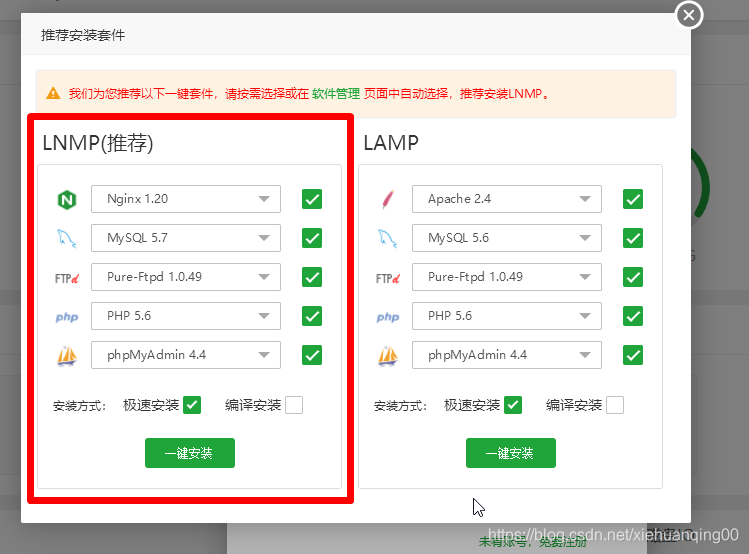Image resolution: width=749 pixels, height=554 pixels.
Task: Close the recommended install dialog
Action: pyautogui.click(x=689, y=15)
